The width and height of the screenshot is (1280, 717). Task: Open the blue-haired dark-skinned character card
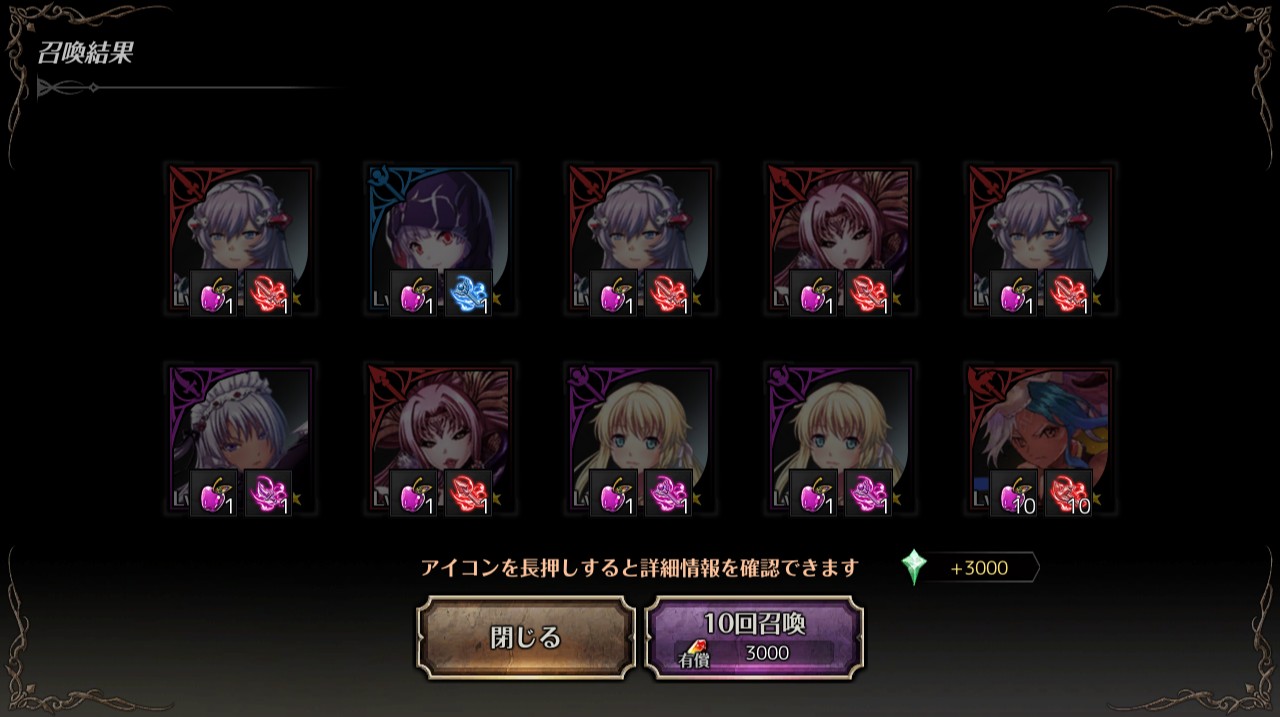tap(1040, 439)
